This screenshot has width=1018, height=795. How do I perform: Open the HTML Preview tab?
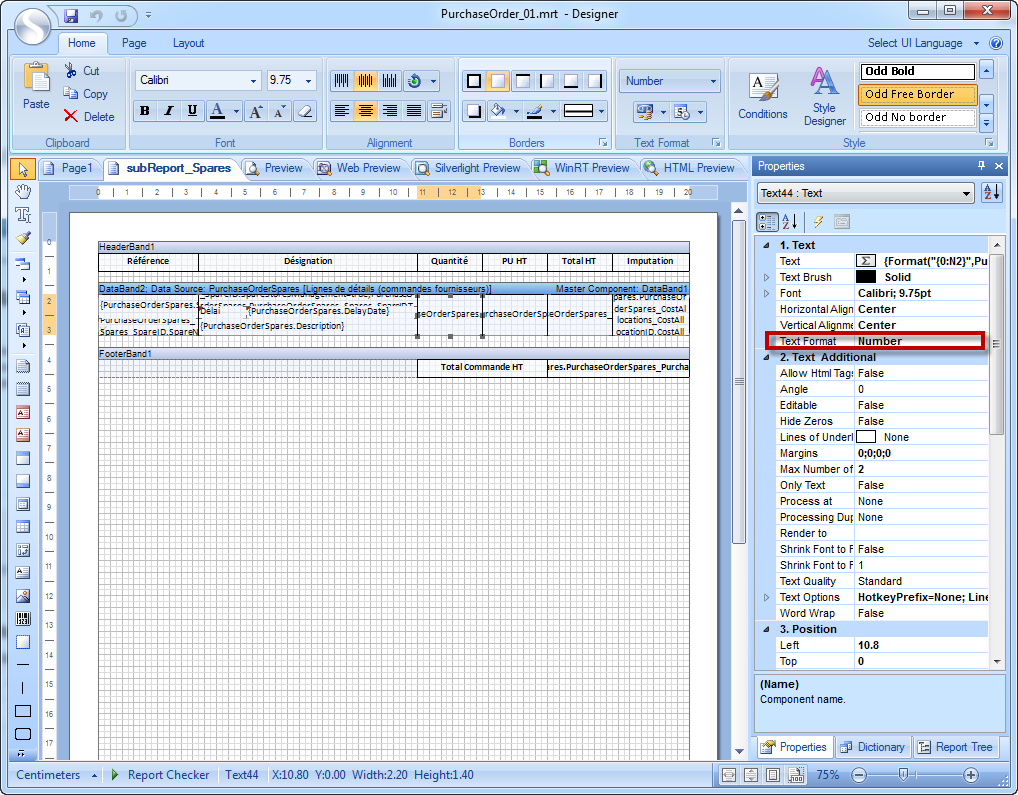coord(689,168)
